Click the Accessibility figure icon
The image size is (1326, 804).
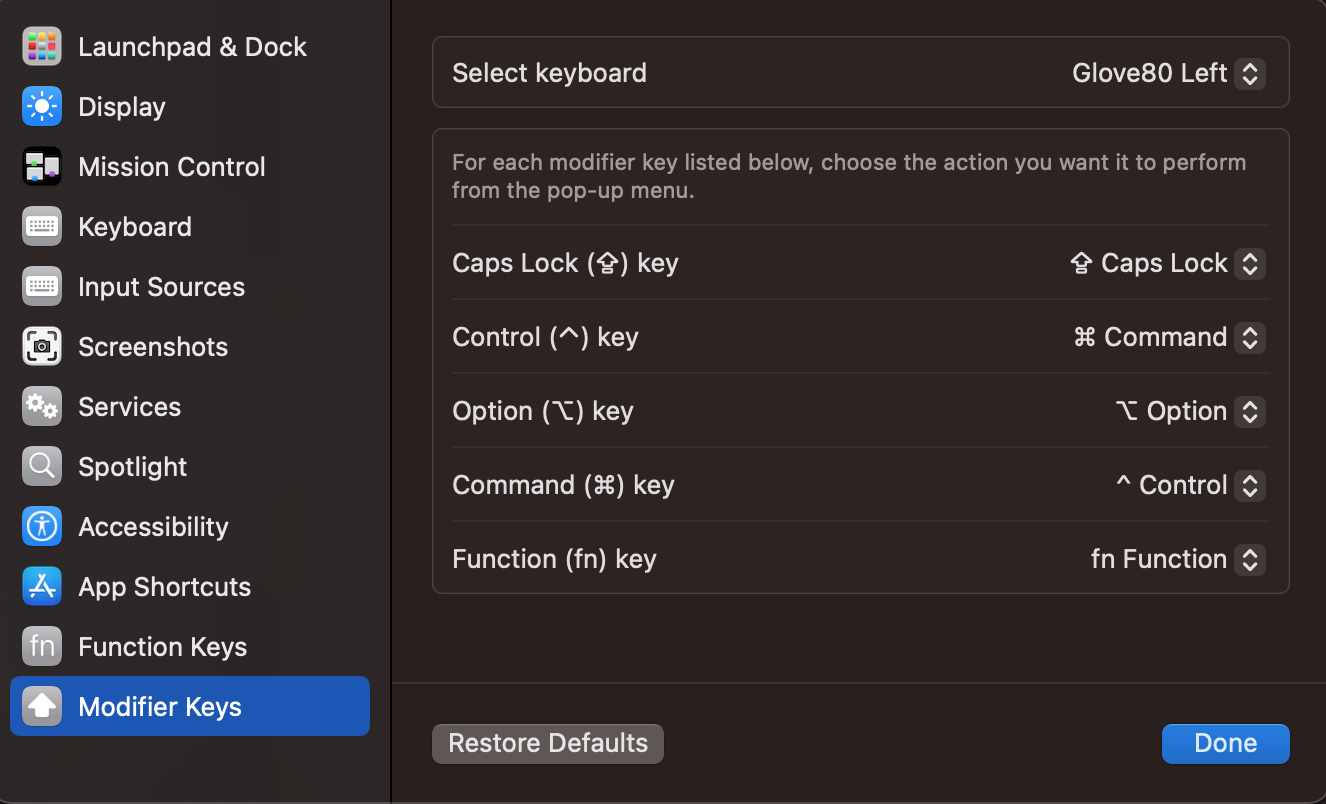tap(42, 527)
